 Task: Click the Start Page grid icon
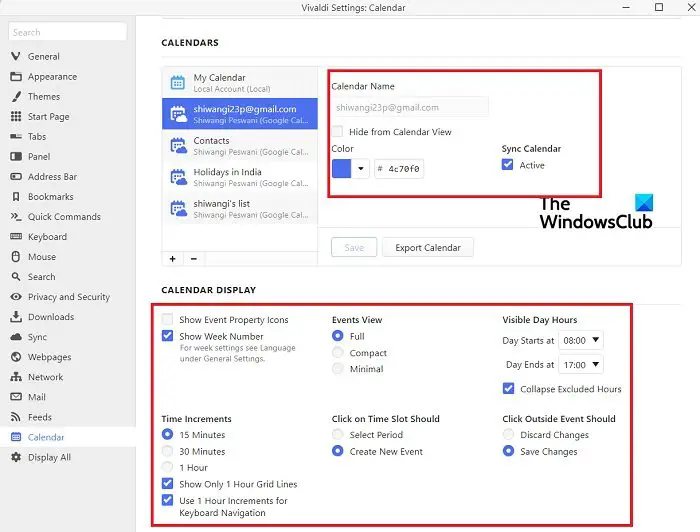click(x=16, y=116)
